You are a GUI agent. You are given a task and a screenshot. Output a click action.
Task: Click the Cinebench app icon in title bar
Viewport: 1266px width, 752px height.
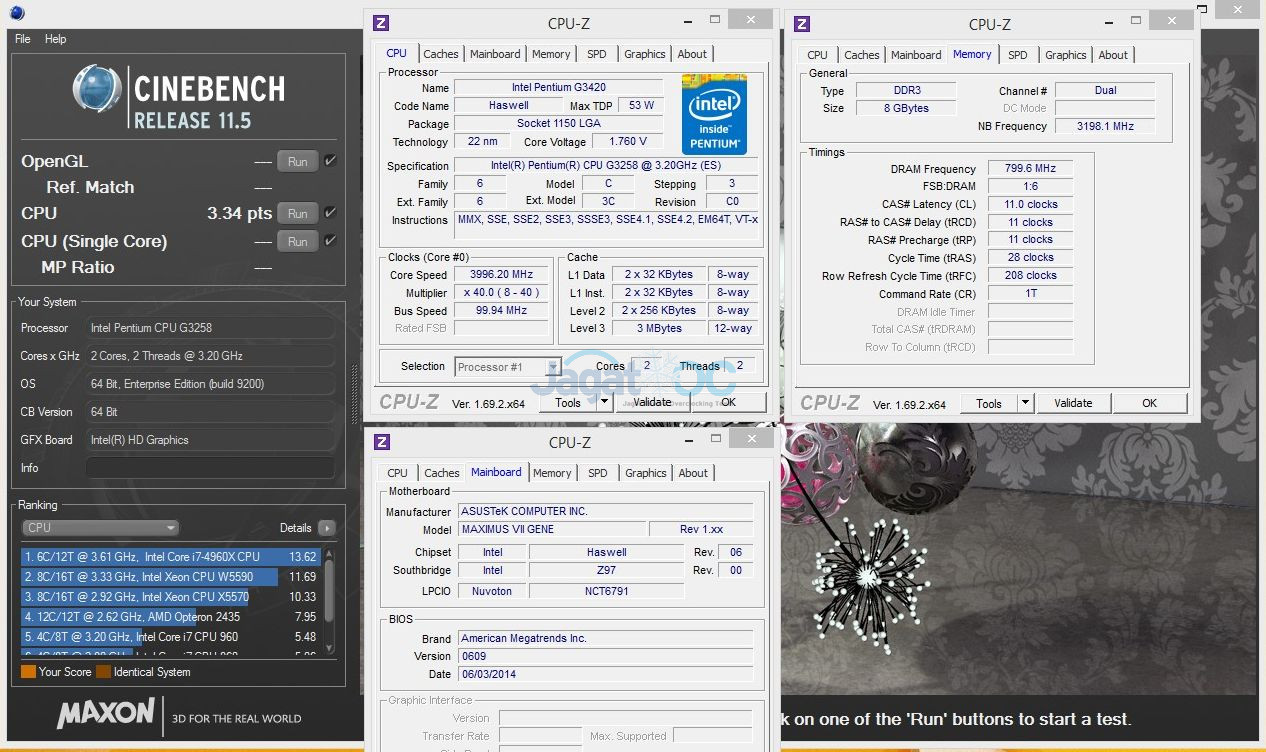tap(17, 12)
